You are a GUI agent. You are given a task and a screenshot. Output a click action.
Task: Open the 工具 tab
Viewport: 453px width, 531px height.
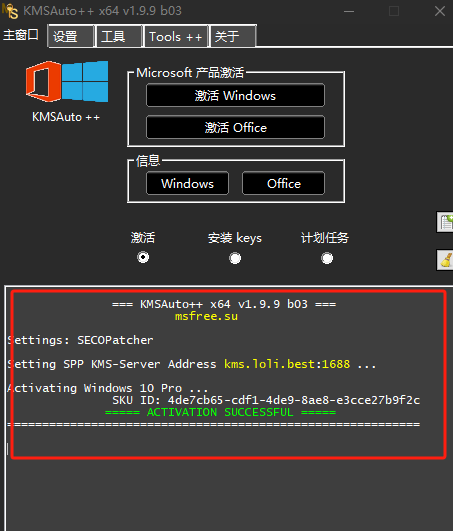(119, 36)
